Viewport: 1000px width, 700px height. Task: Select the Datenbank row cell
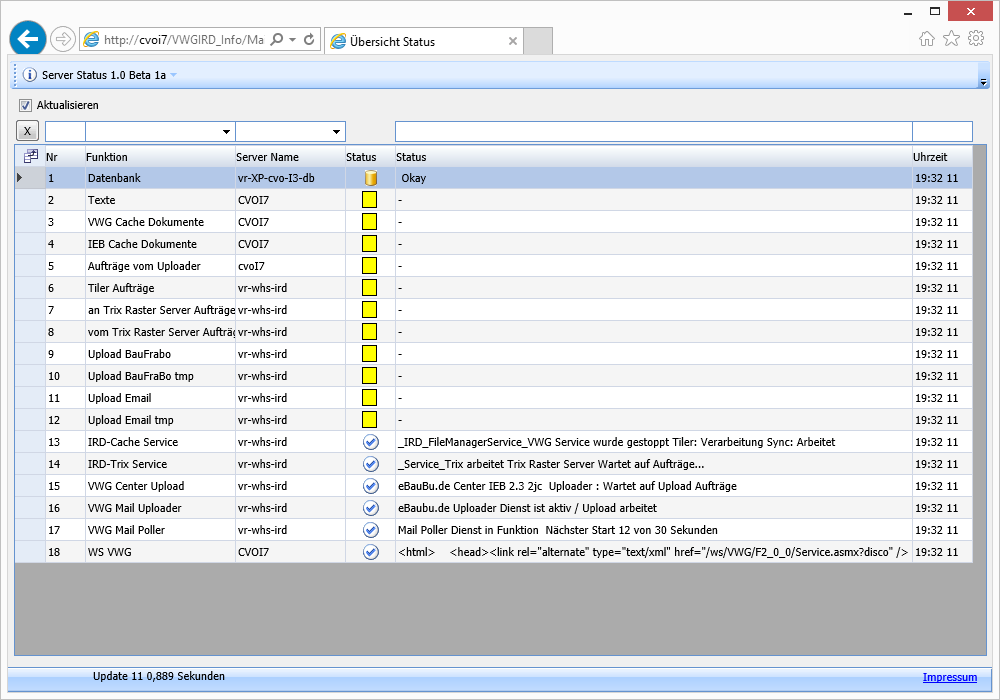pos(160,178)
